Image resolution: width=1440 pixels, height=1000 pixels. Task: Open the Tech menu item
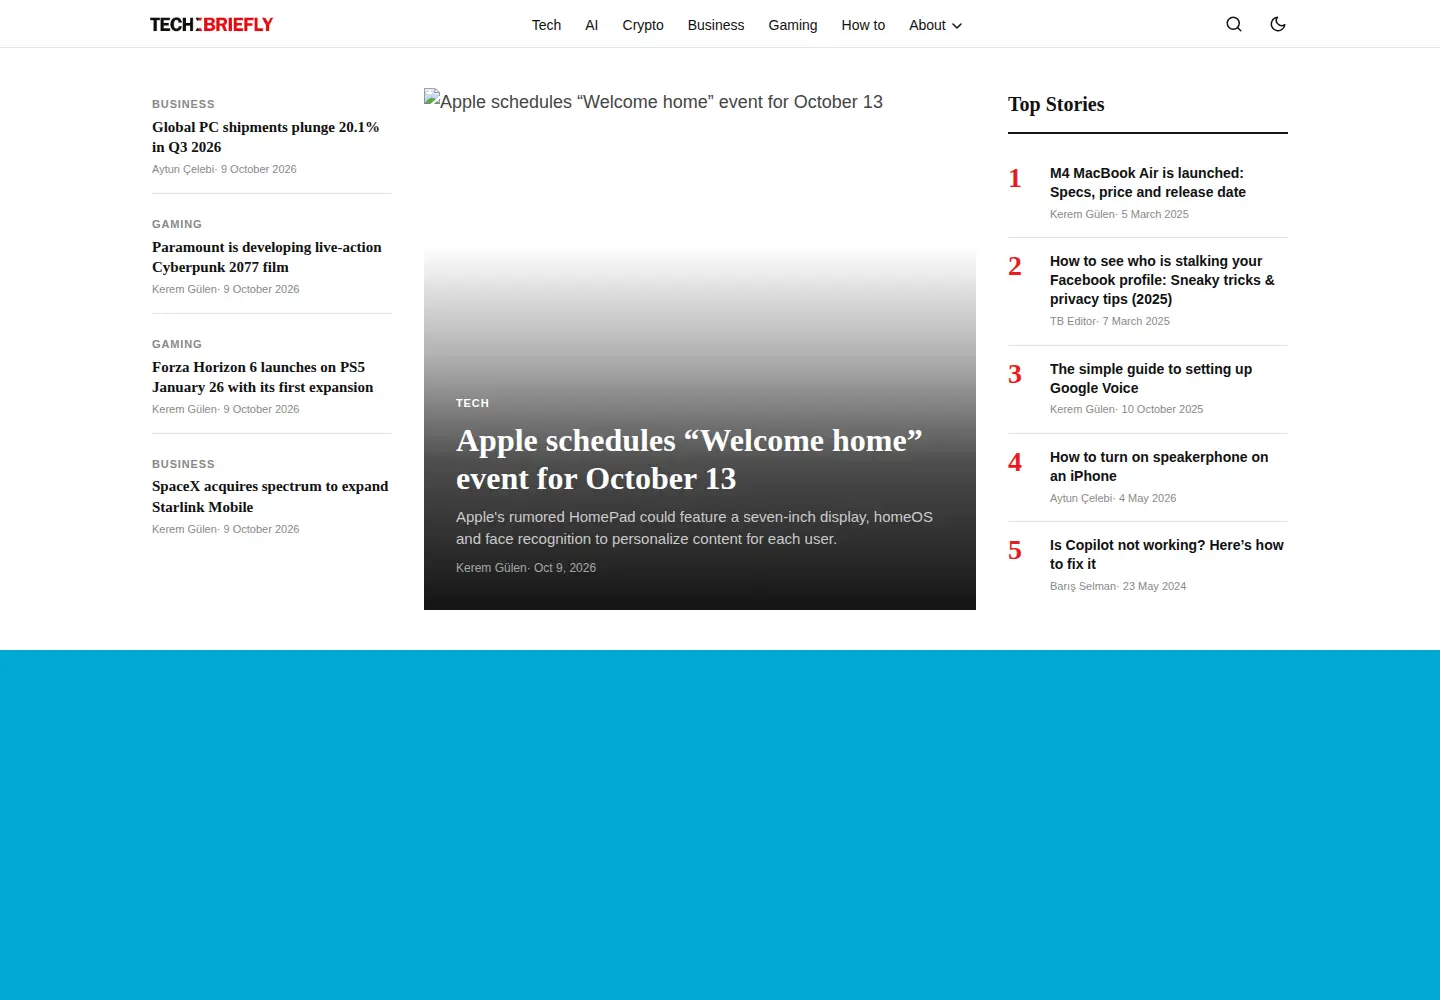(x=546, y=25)
